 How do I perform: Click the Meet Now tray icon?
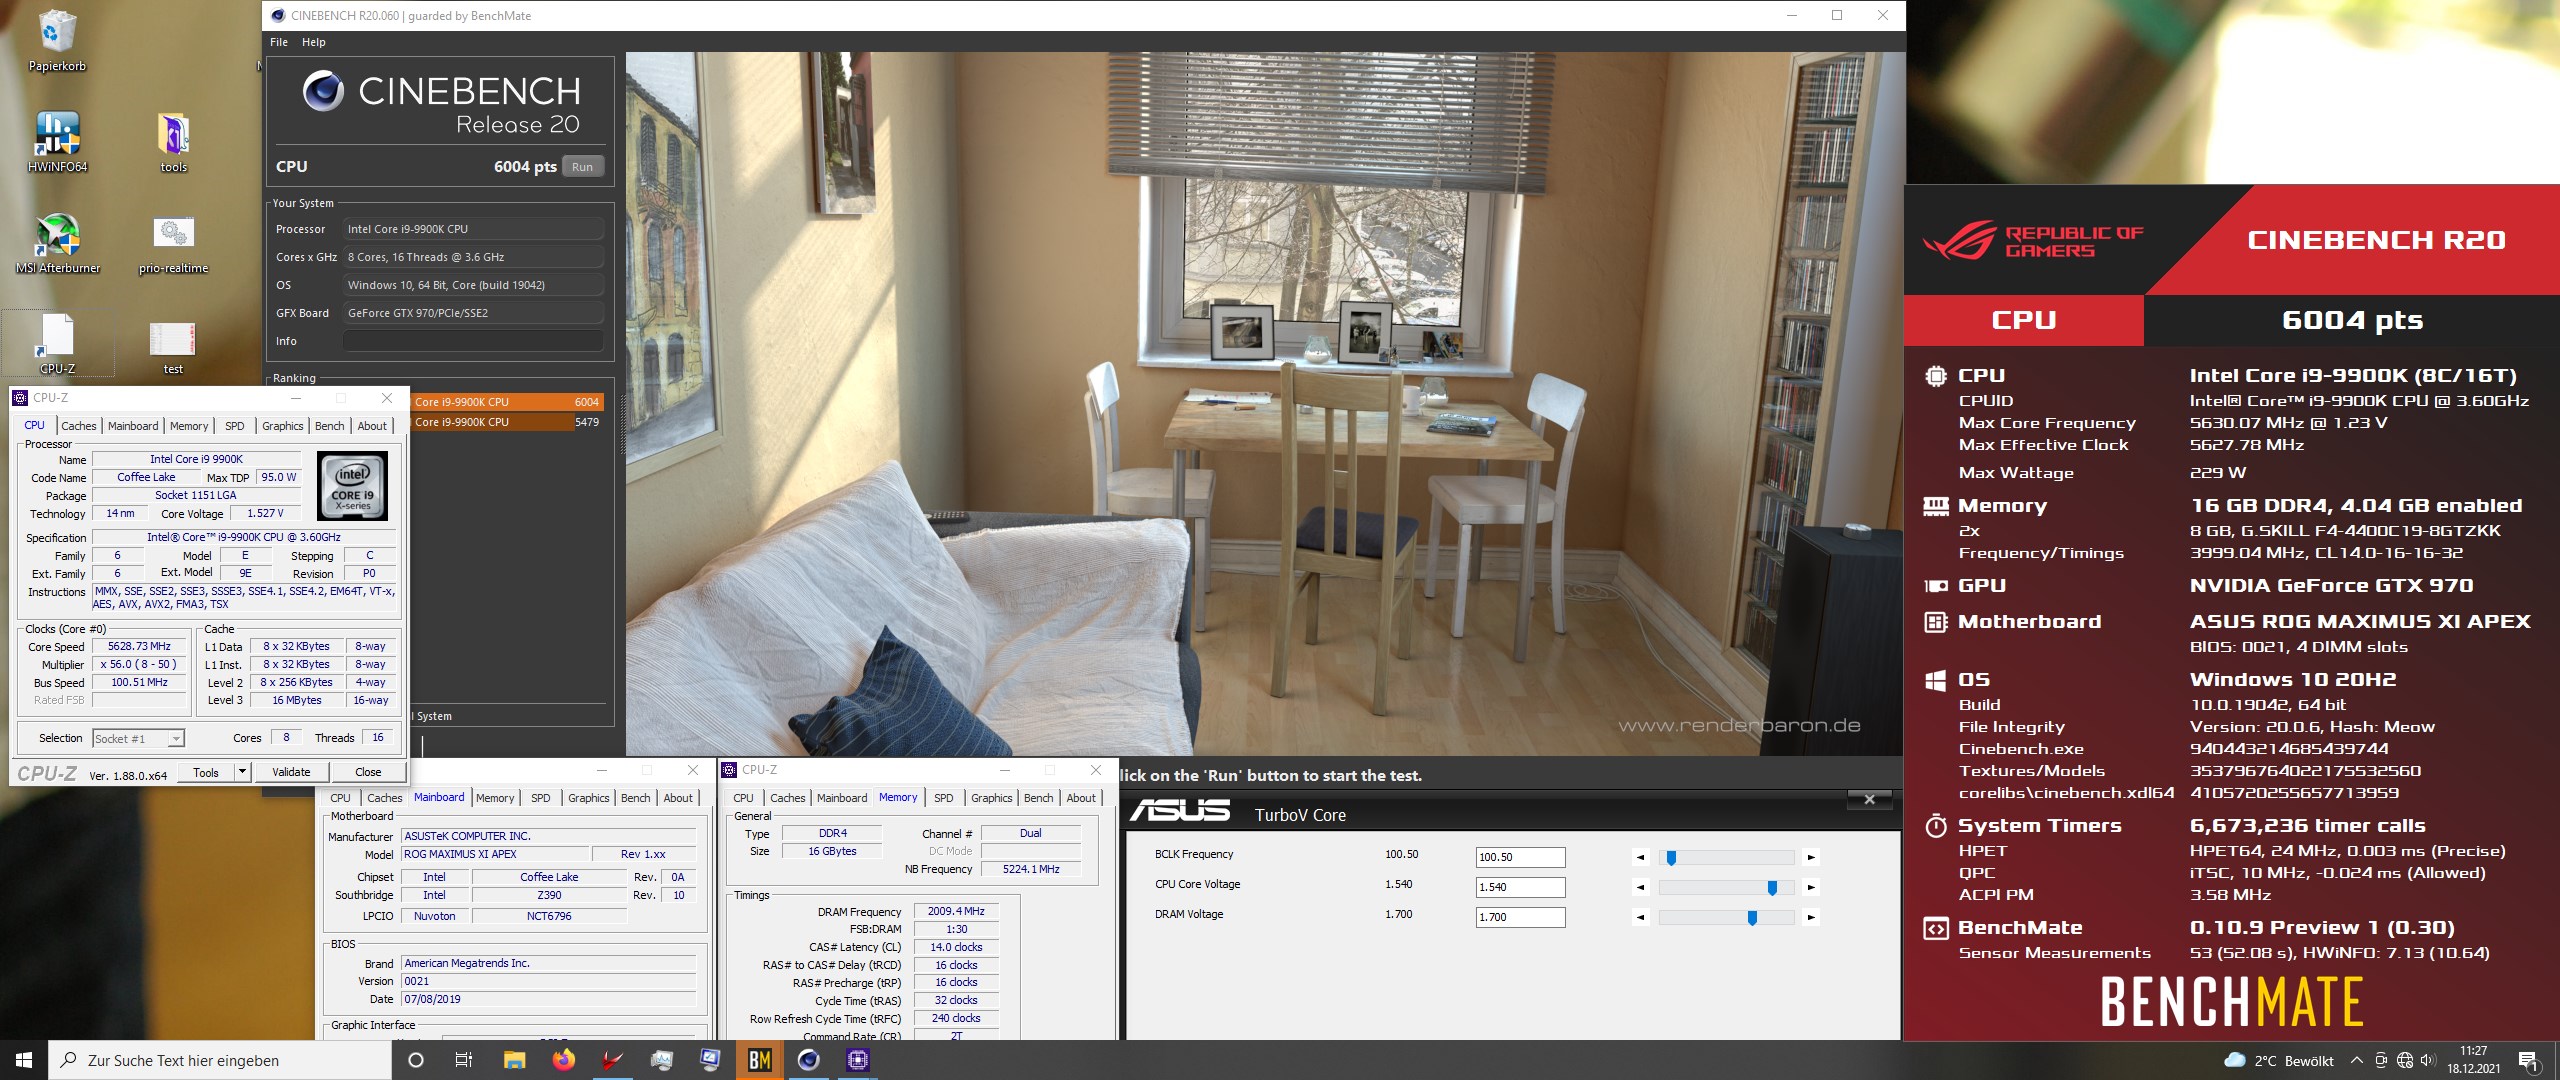coord(2381,1061)
